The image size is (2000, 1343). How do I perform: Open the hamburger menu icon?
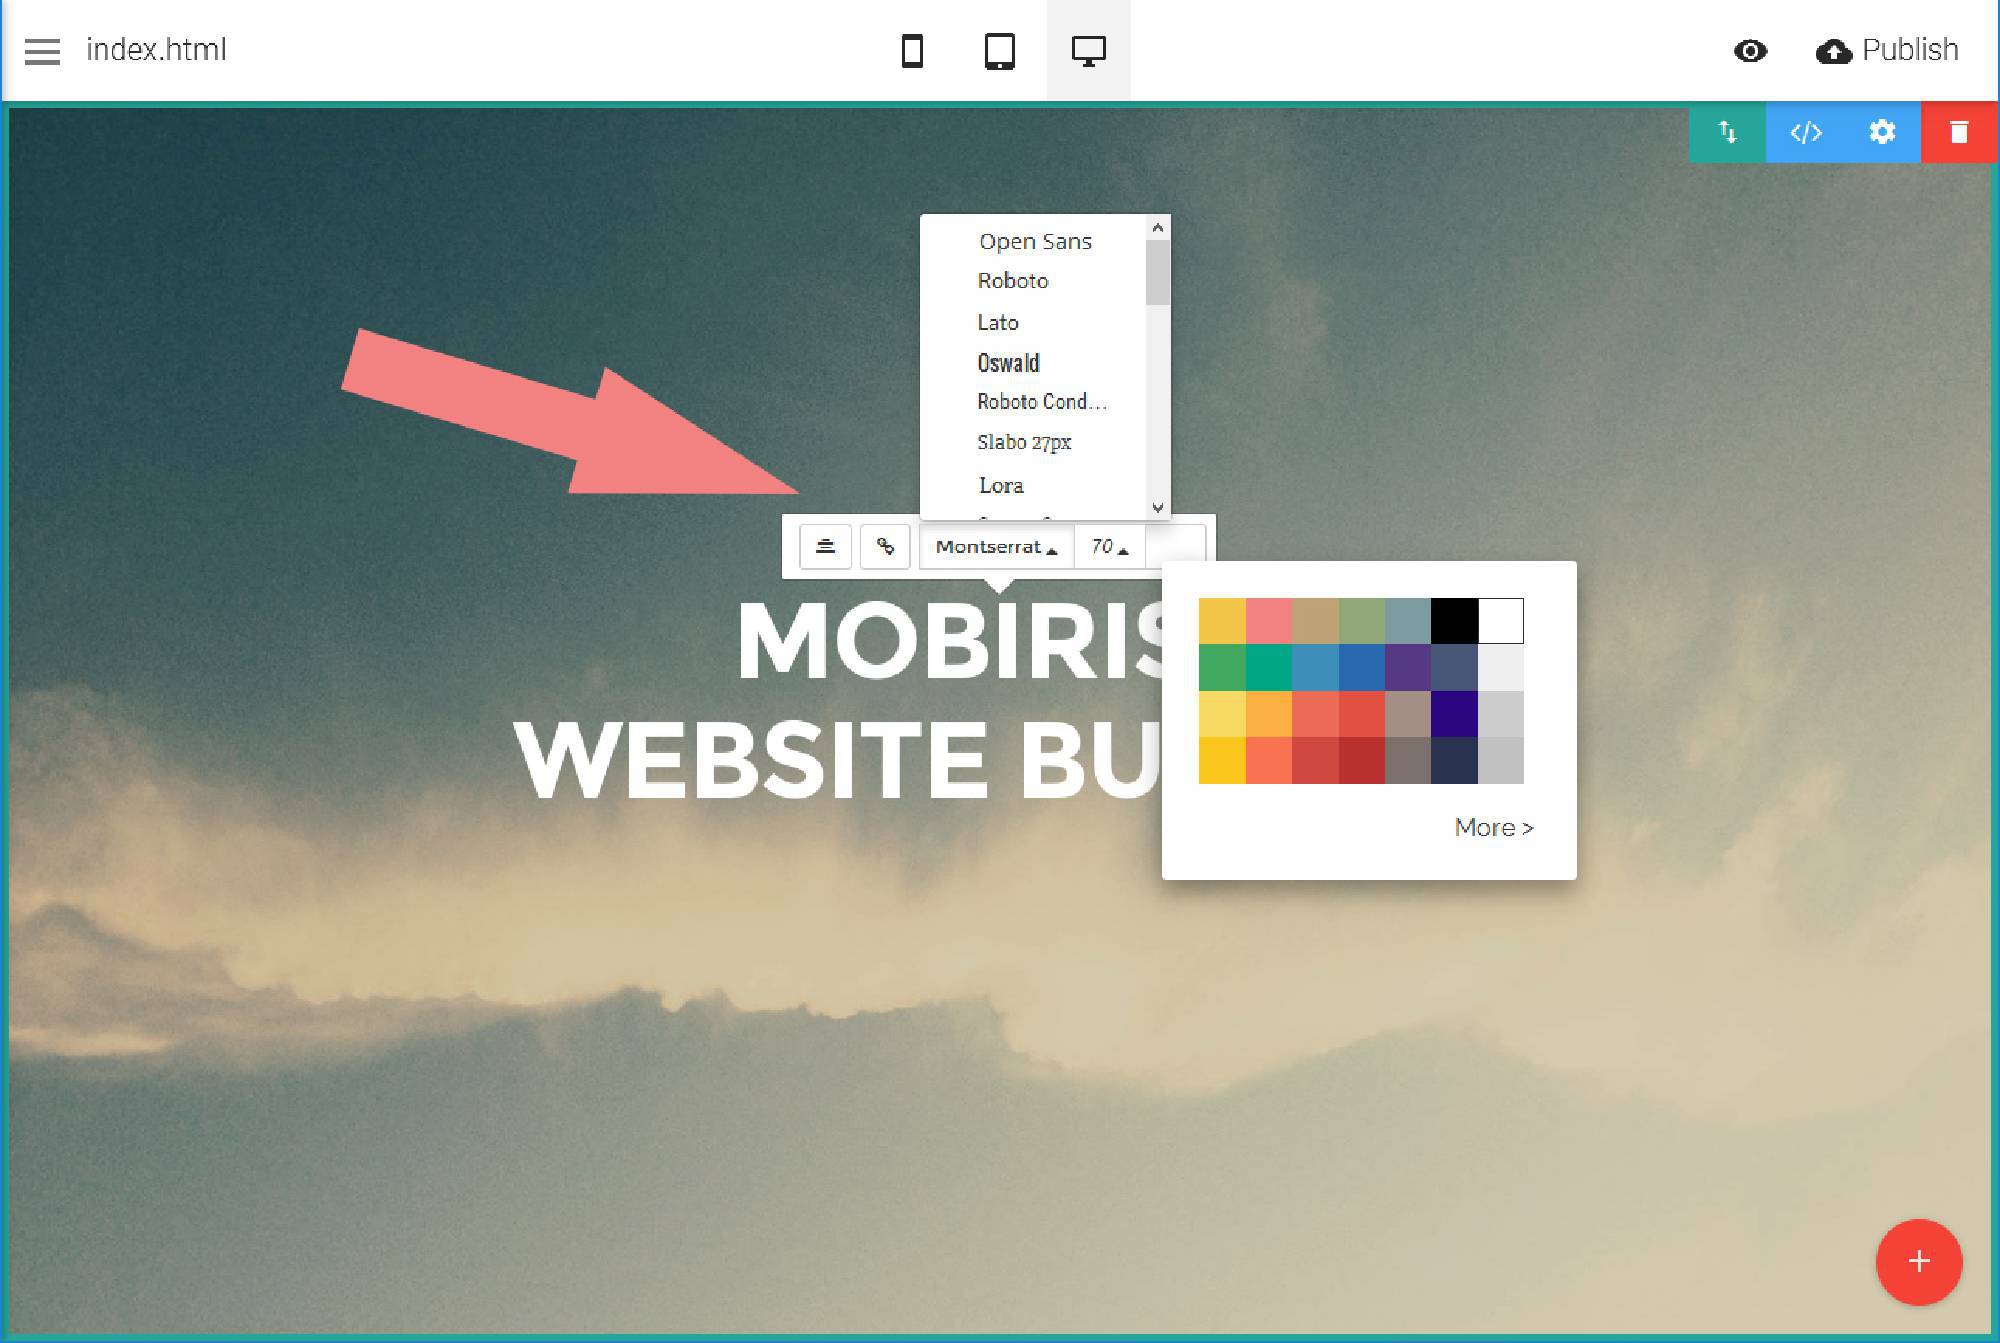[42, 46]
